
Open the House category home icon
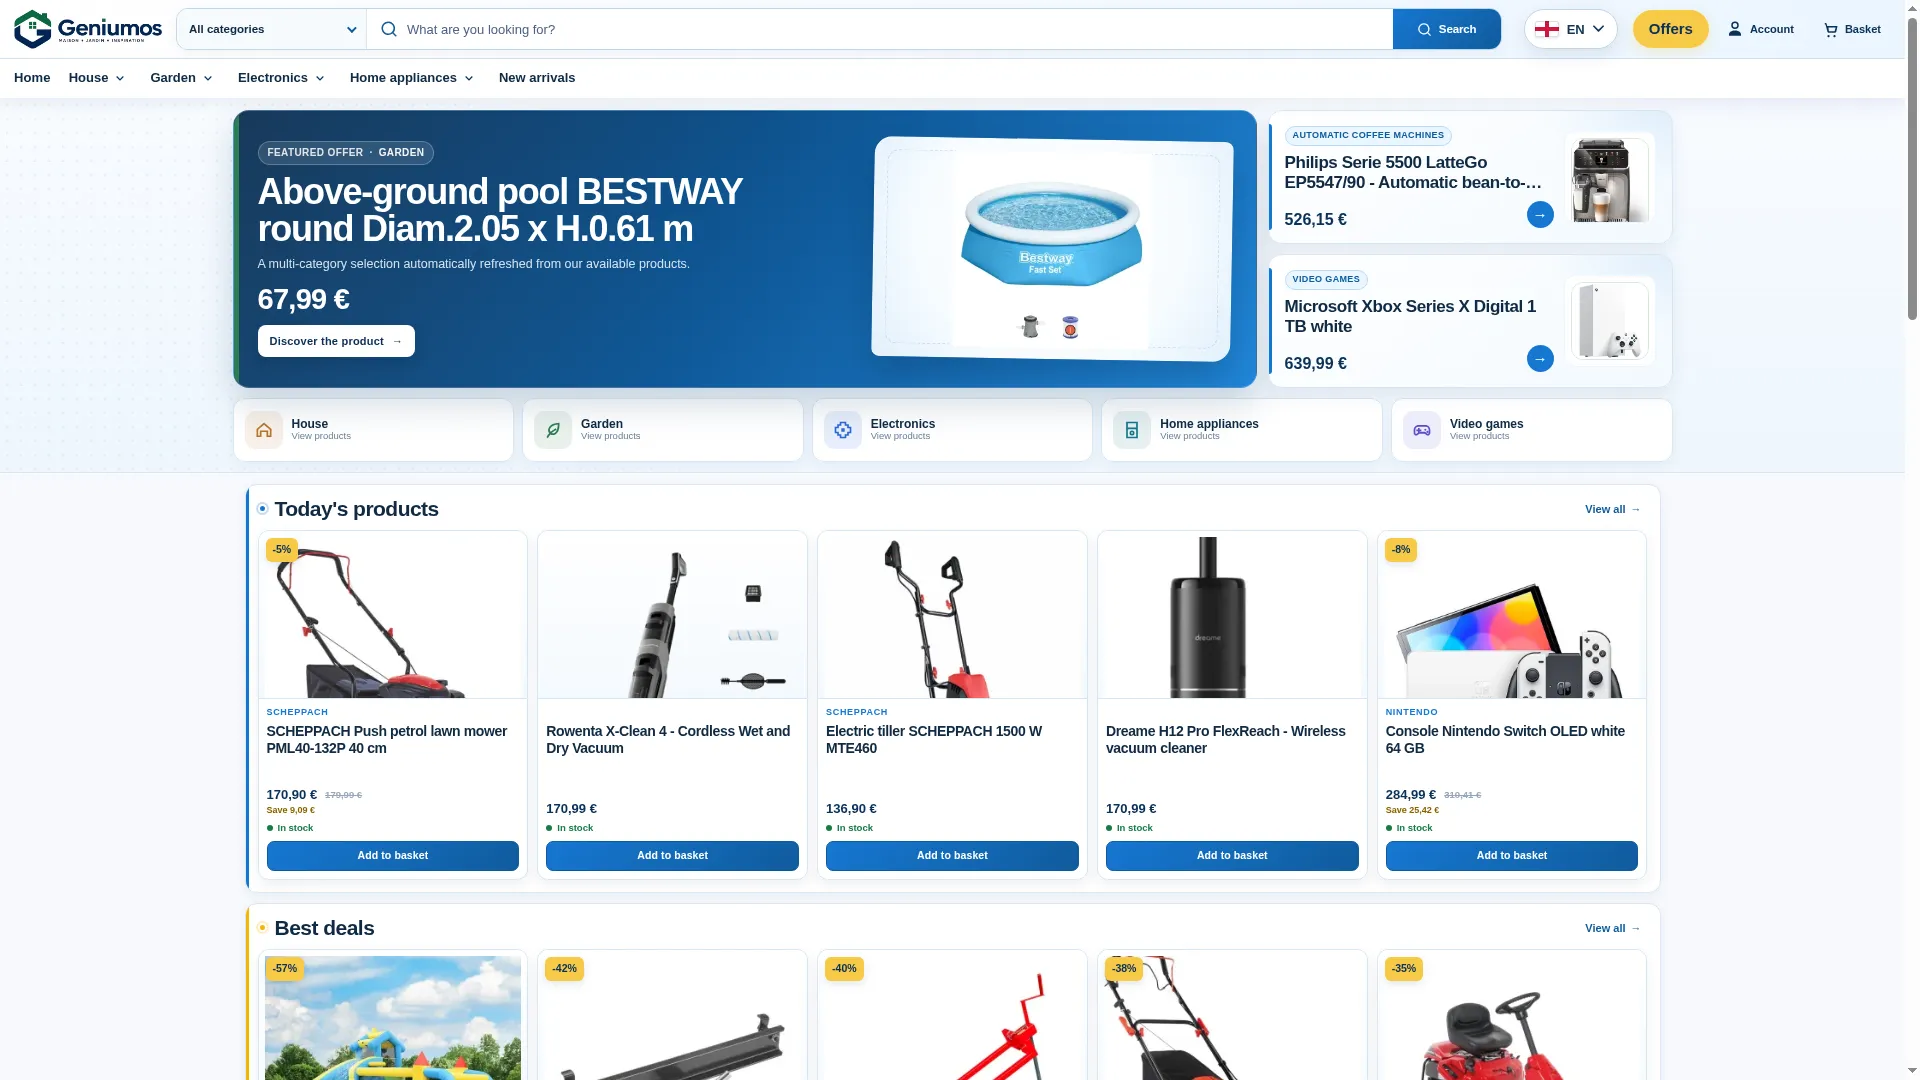[264, 430]
